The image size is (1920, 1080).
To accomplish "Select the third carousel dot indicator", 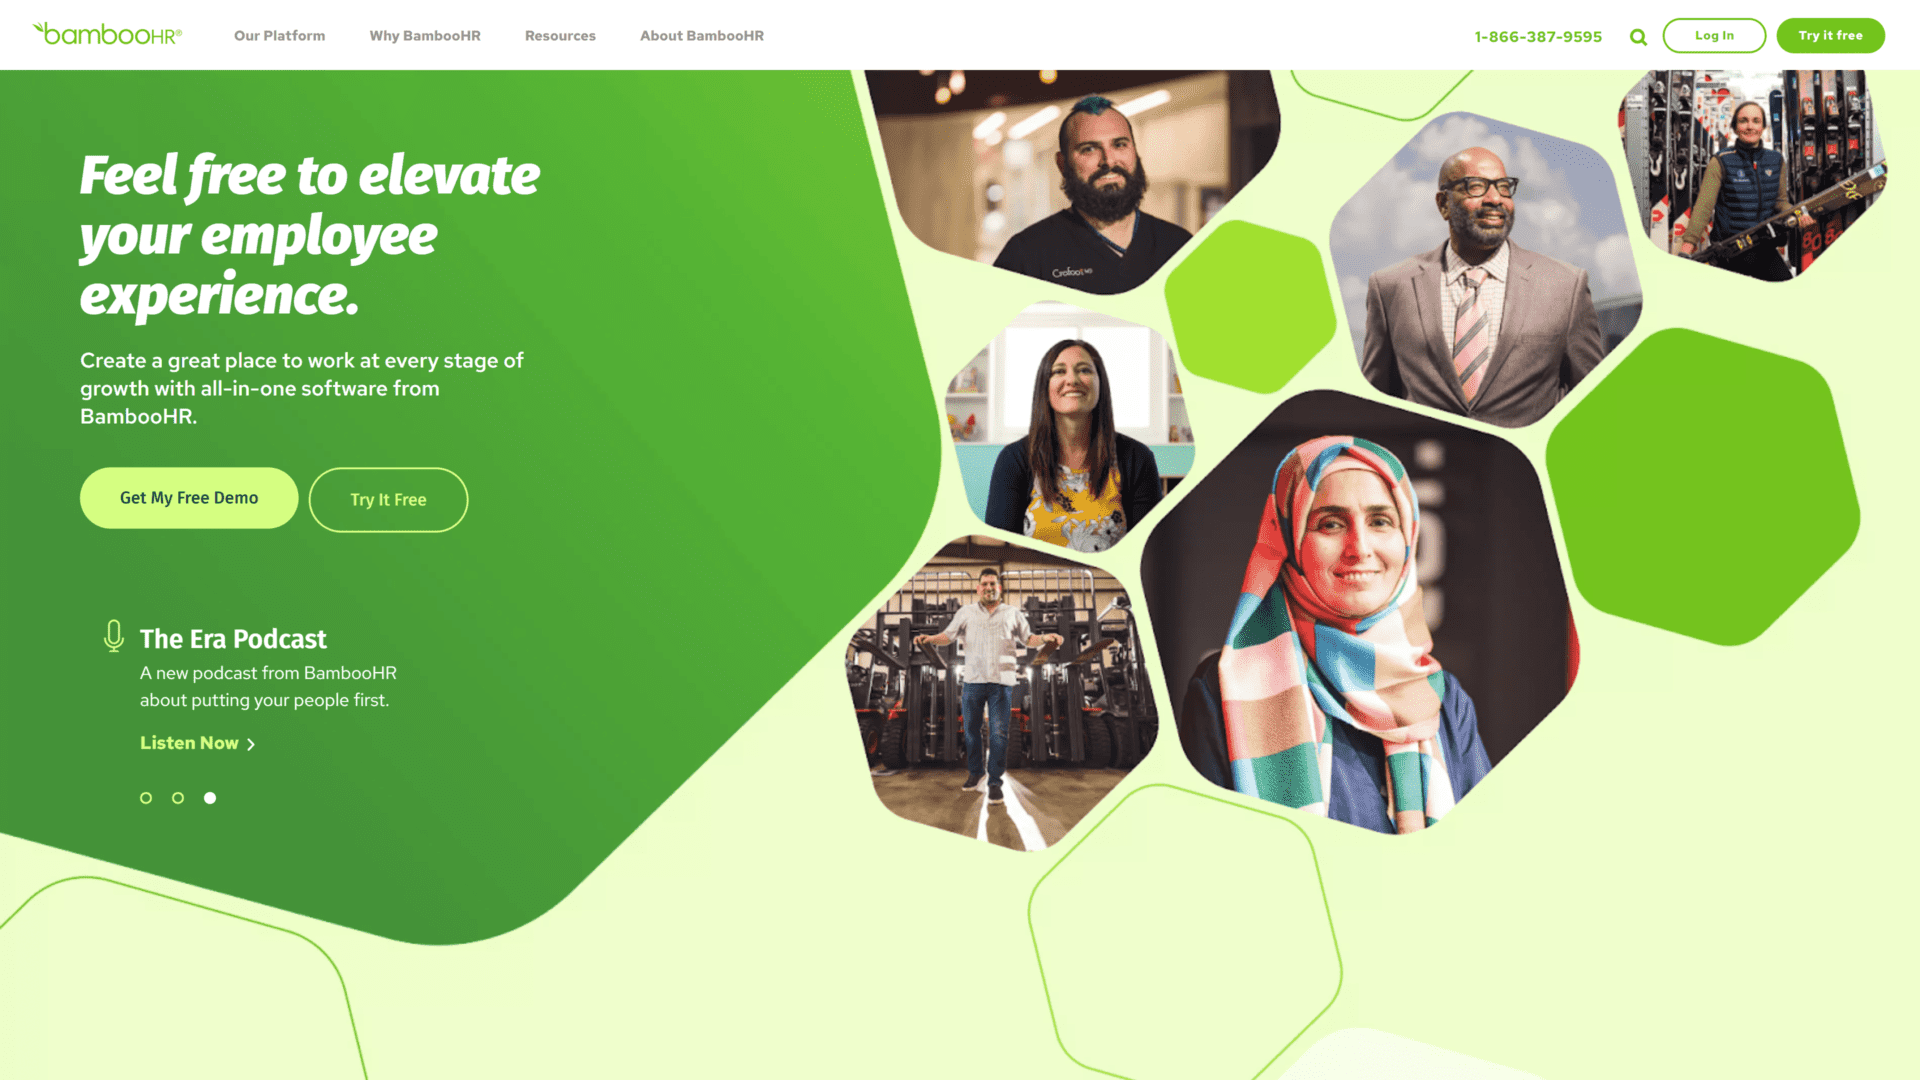I will point(210,798).
